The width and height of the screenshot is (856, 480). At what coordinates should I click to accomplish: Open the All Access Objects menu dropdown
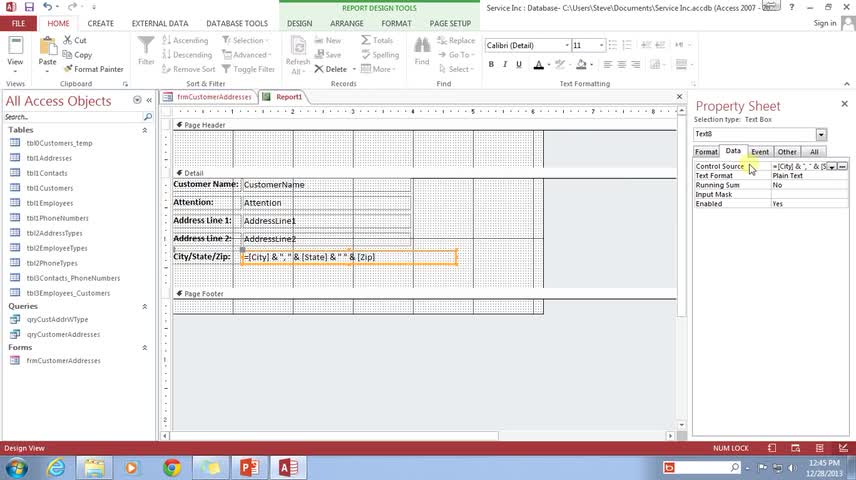point(137,100)
